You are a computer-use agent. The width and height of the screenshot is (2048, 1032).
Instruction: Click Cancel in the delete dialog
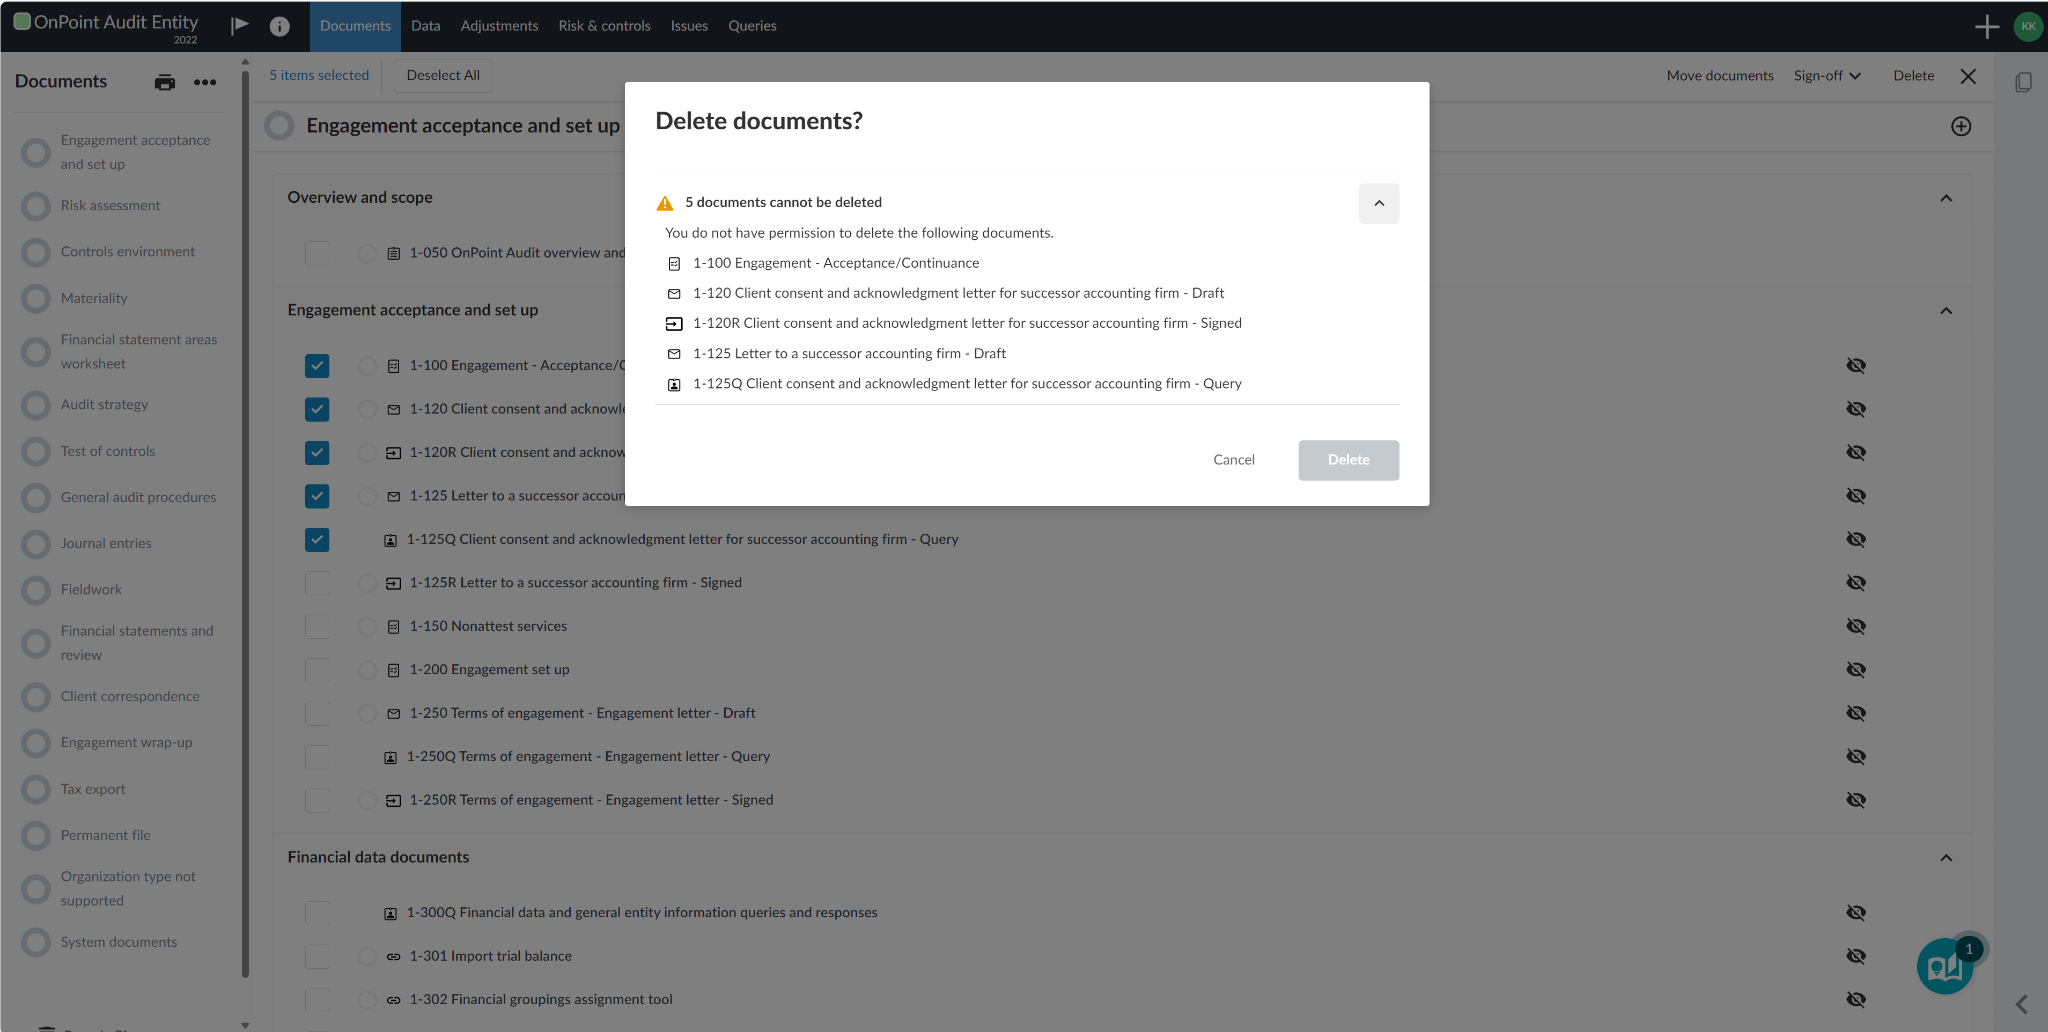click(x=1233, y=459)
